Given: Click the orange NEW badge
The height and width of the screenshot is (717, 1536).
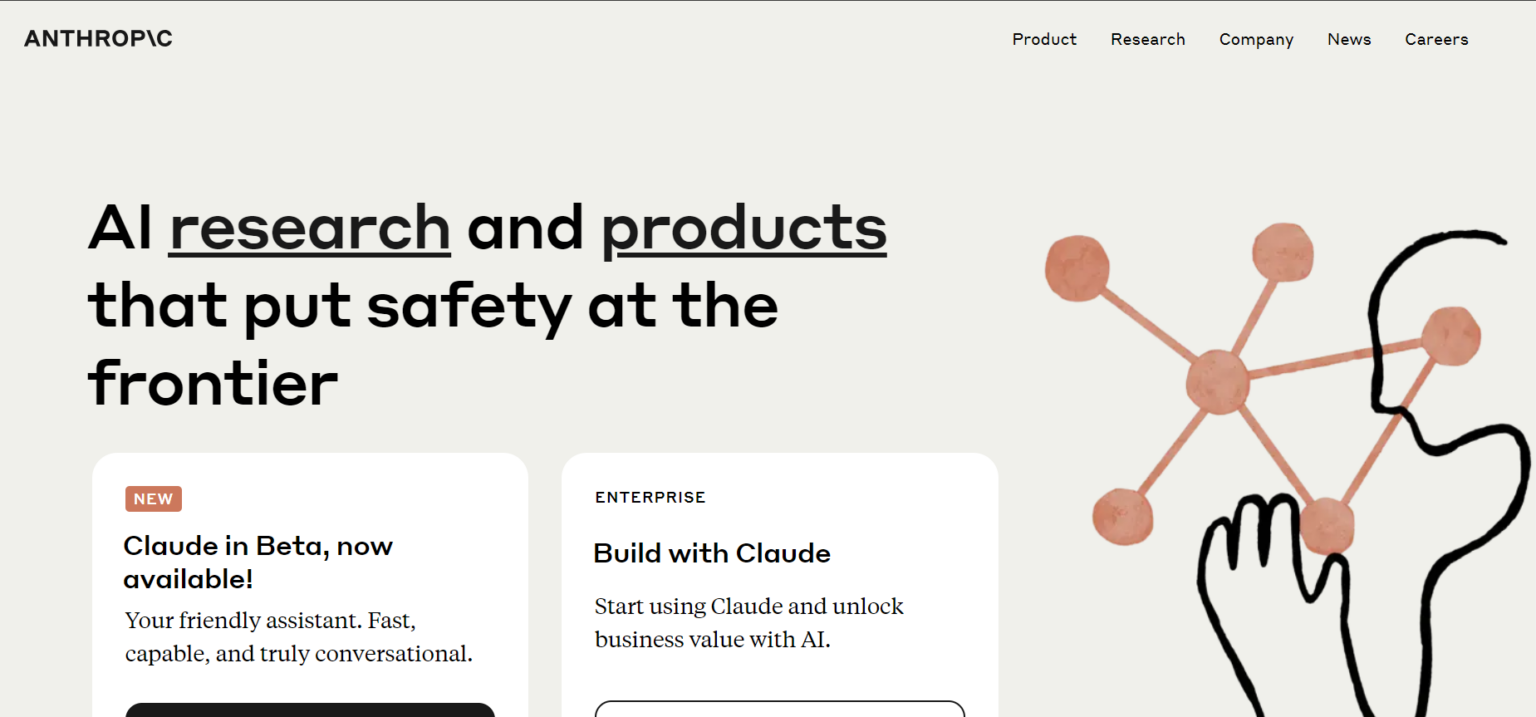Looking at the screenshot, I should click(153, 499).
